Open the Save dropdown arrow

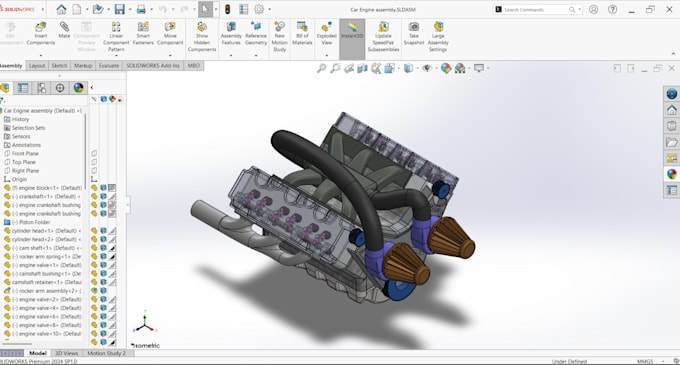tap(129, 9)
